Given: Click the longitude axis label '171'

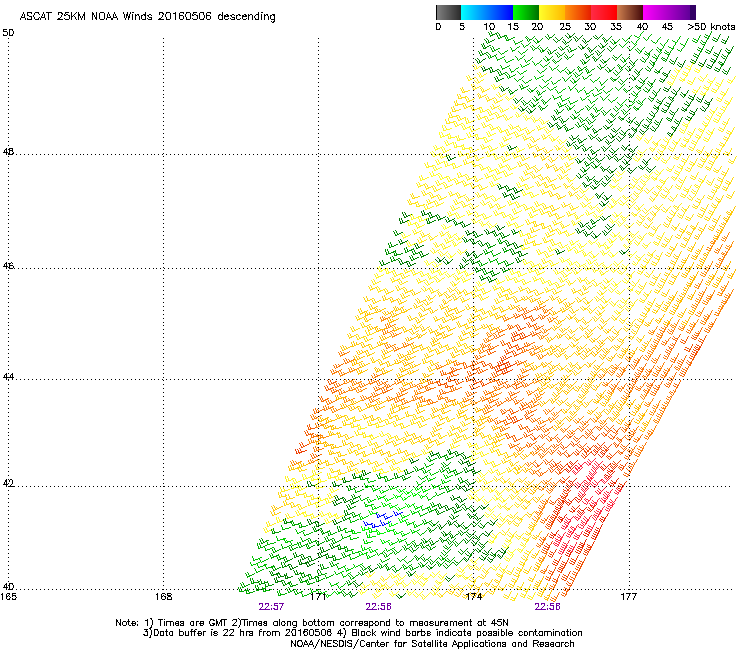Looking at the screenshot, I should [x=319, y=597].
